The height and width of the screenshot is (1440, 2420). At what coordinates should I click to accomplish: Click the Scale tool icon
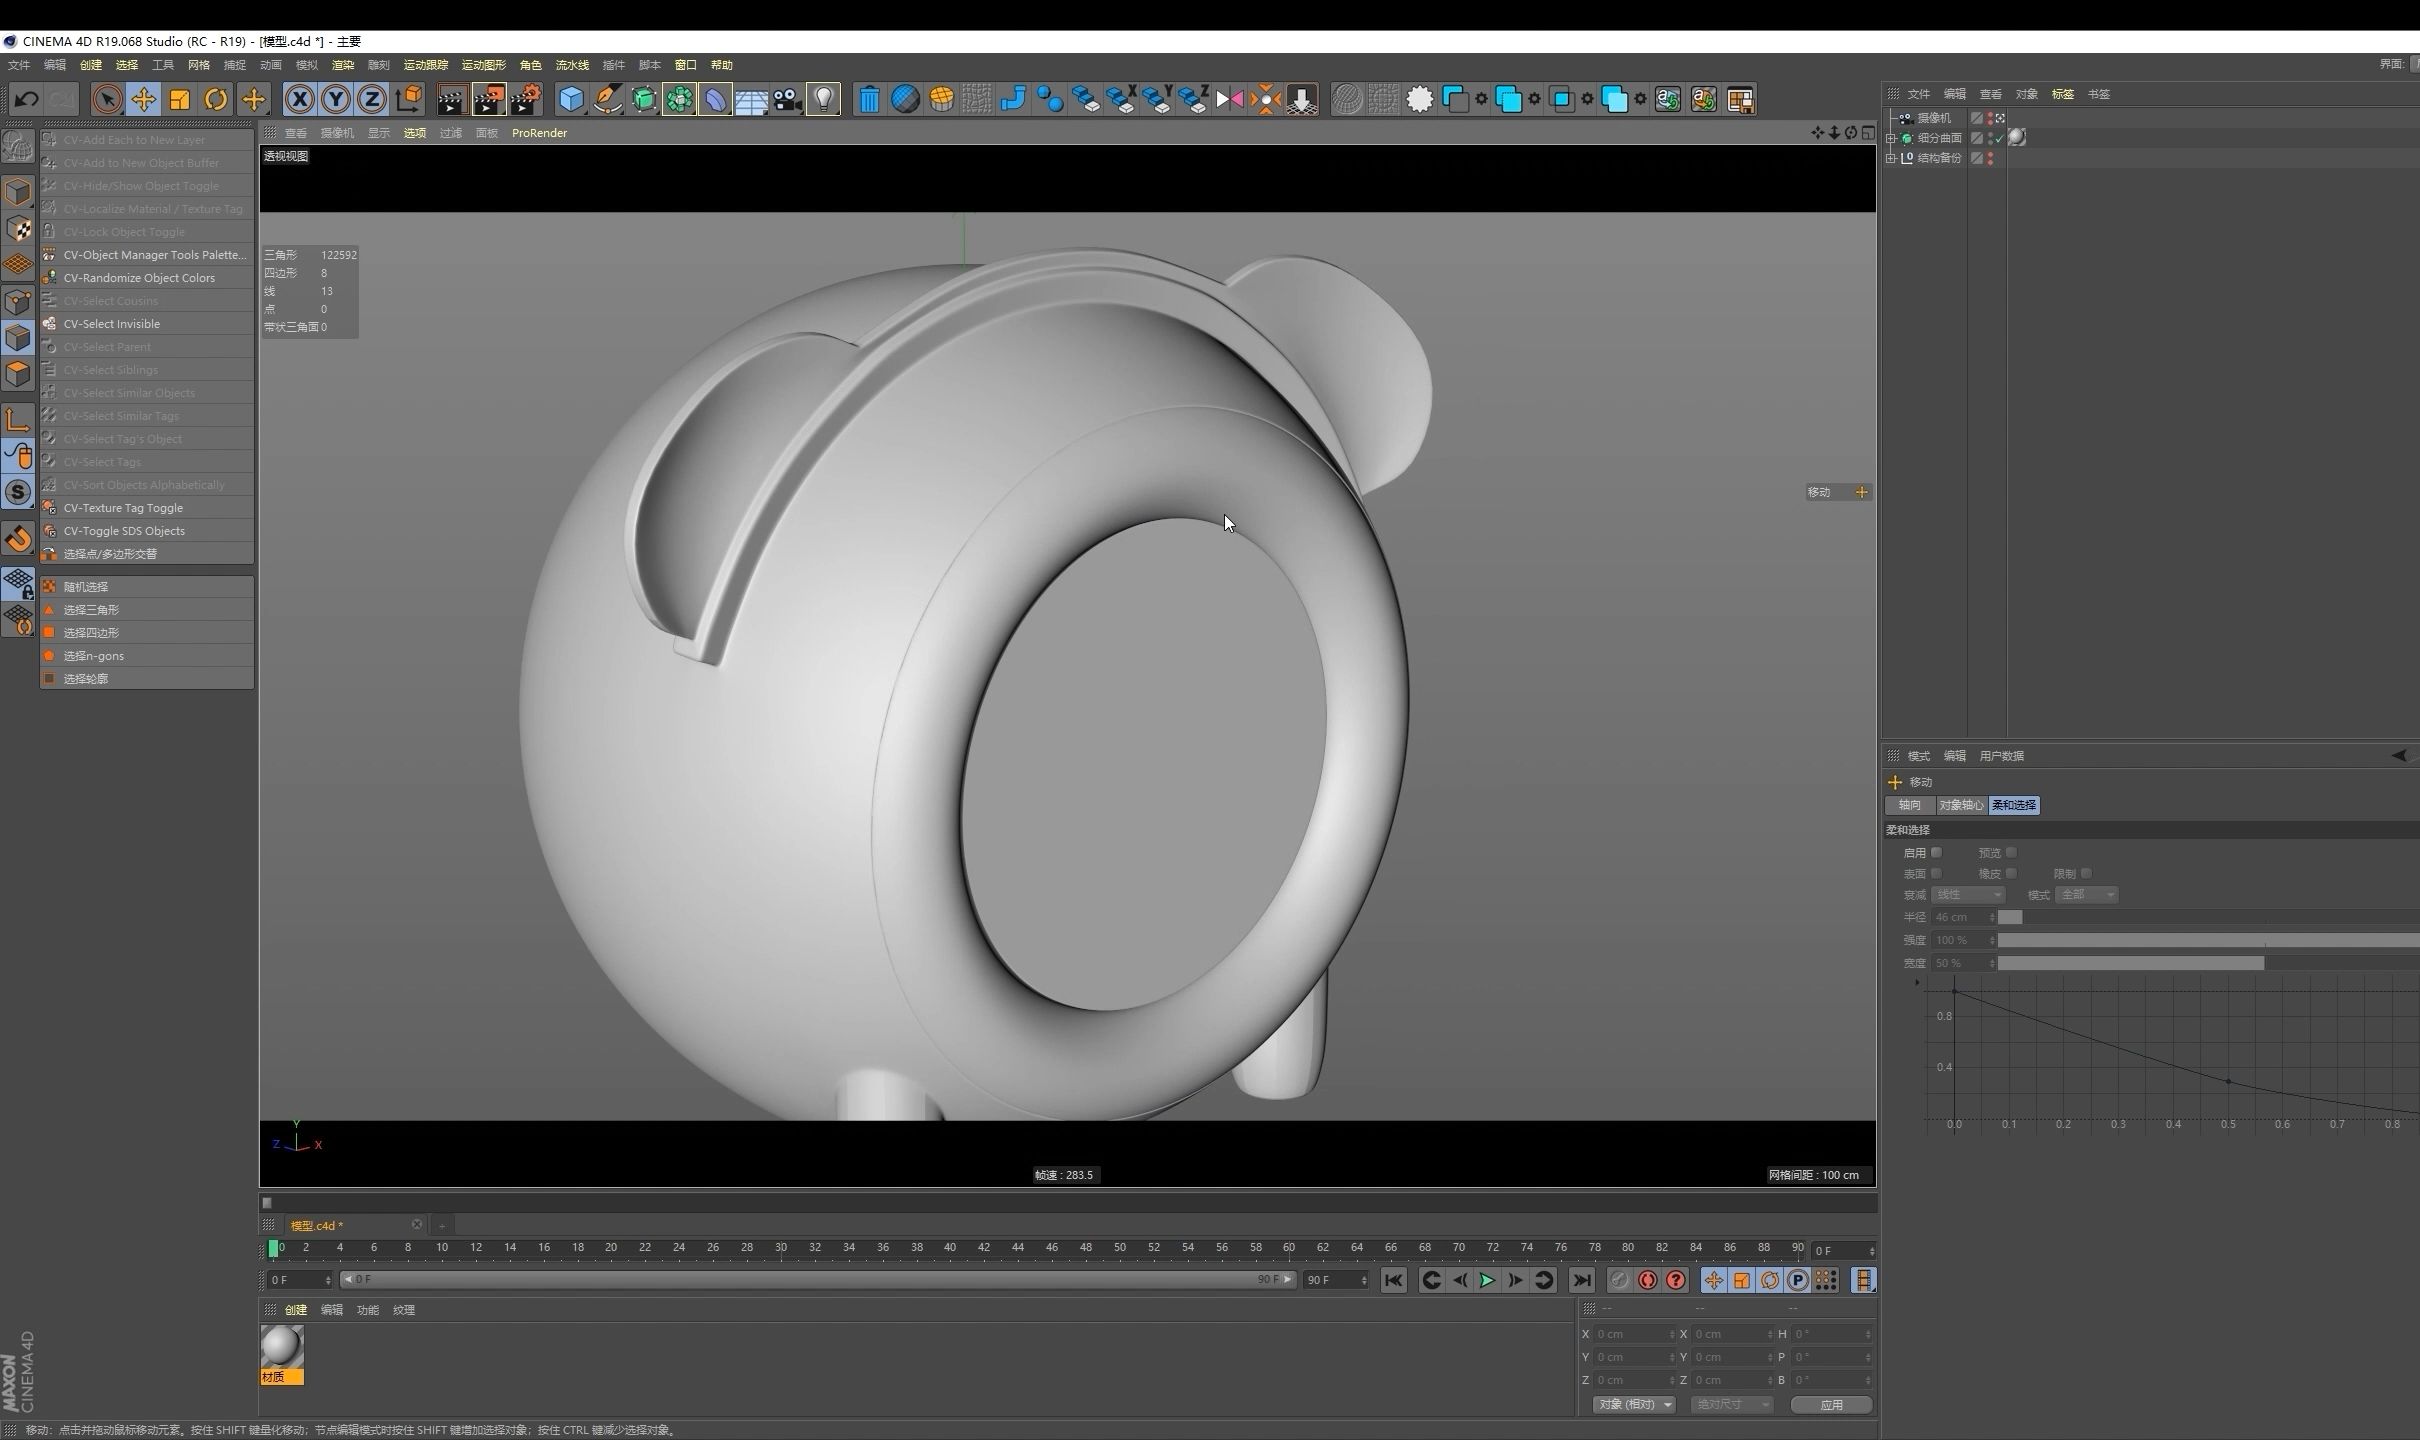point(180,99)
